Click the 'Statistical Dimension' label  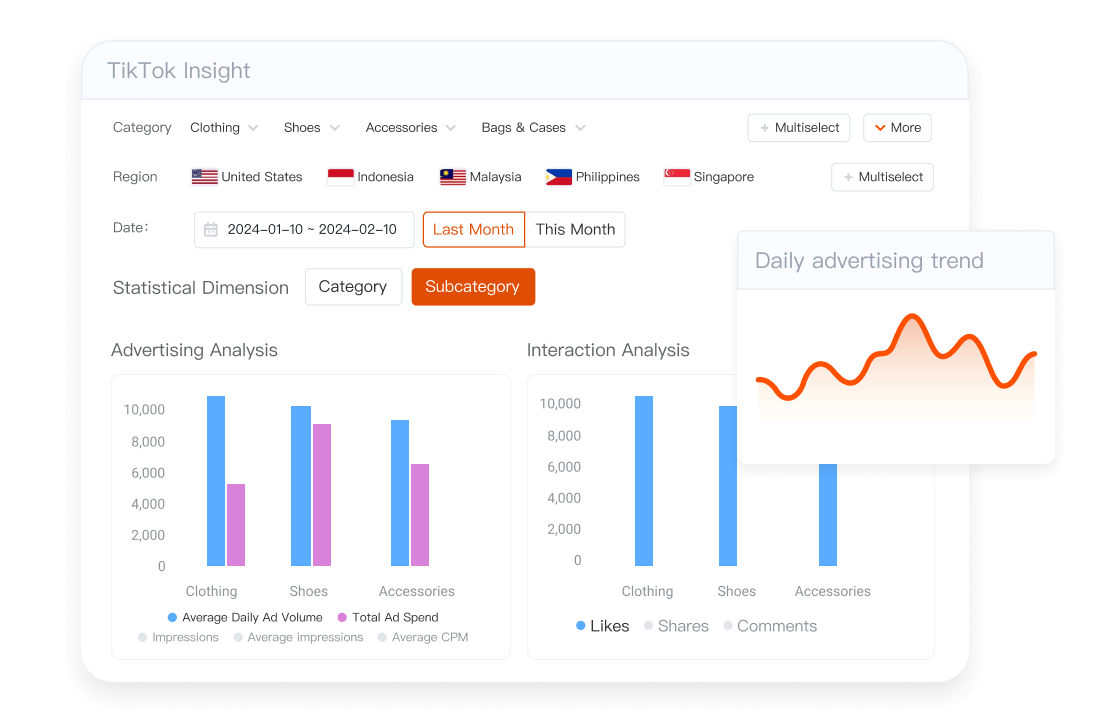click(x=201, y=287)
